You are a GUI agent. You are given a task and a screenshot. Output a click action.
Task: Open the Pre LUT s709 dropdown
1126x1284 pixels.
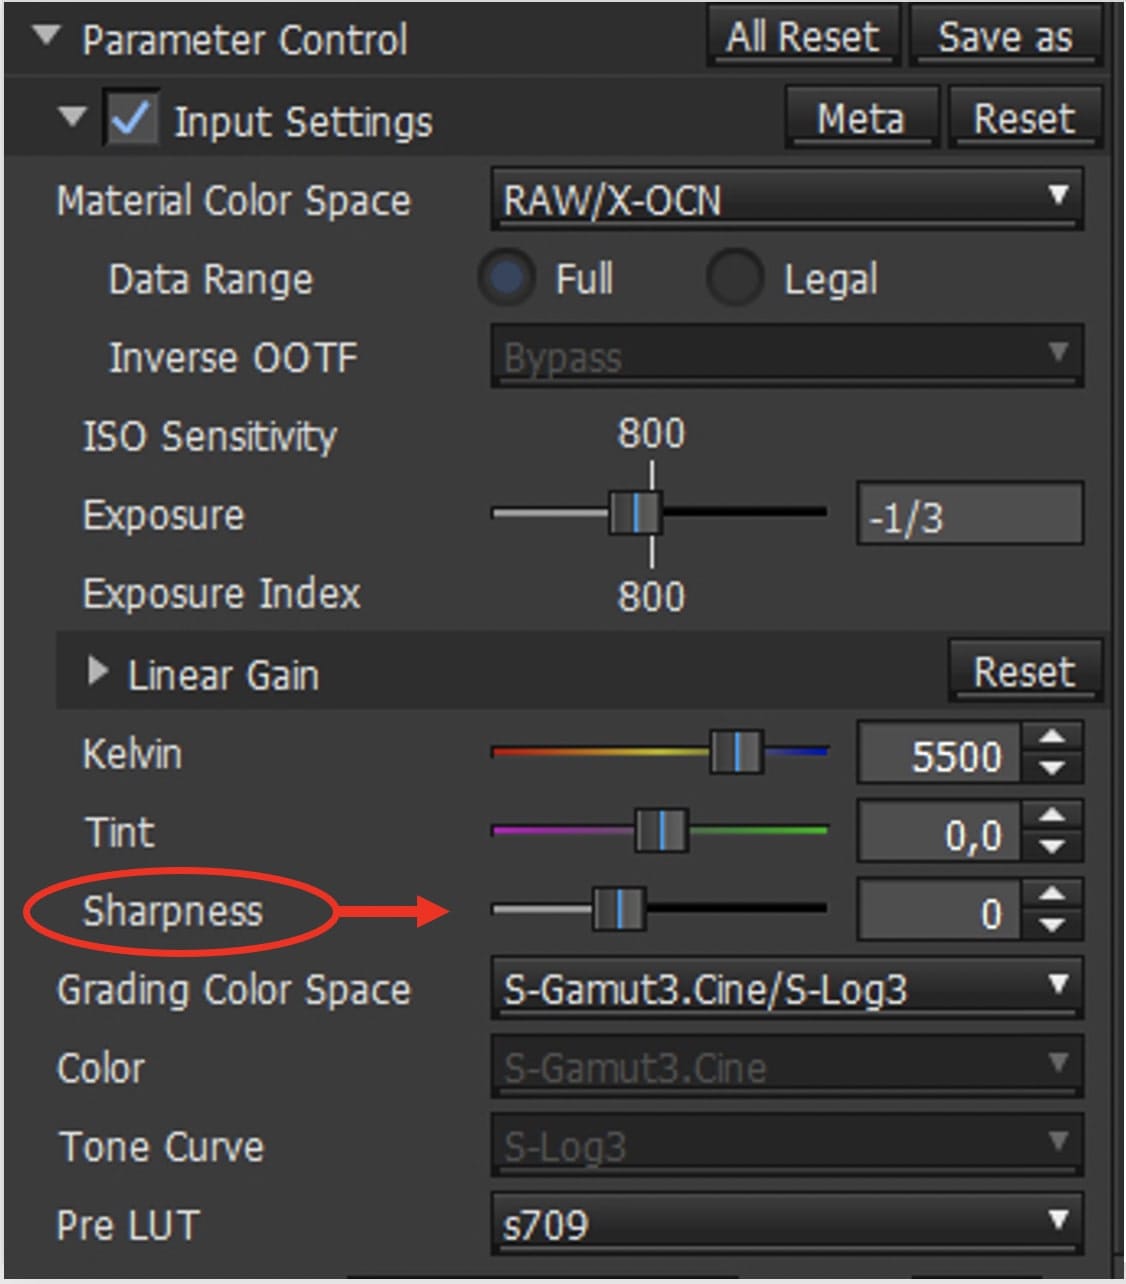[787, 1223]
